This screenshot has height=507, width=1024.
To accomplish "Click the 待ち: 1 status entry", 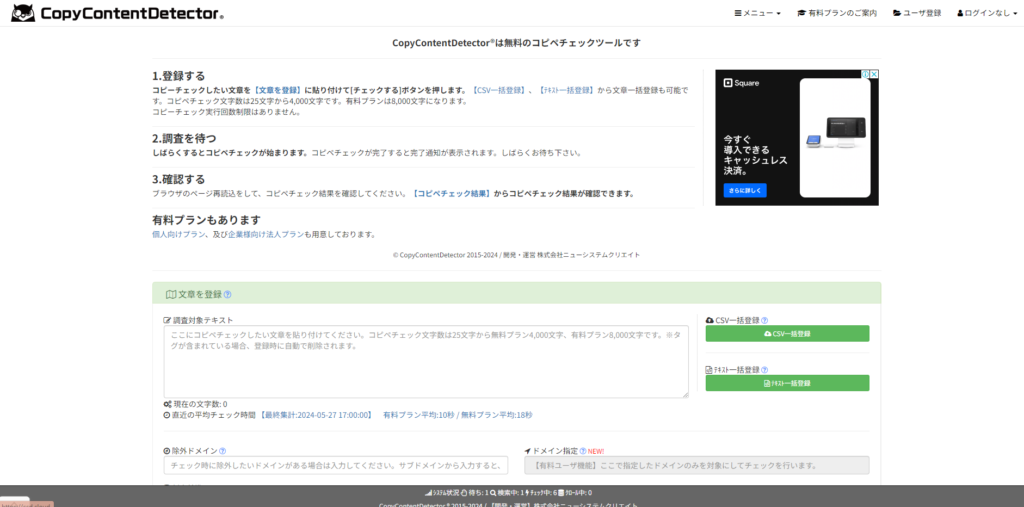I will (x=474, y=493).
